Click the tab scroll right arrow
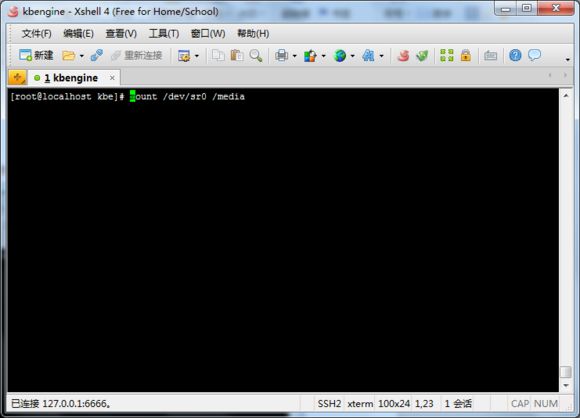This screenshot has width=580, height=418. [x=565, y=75]
